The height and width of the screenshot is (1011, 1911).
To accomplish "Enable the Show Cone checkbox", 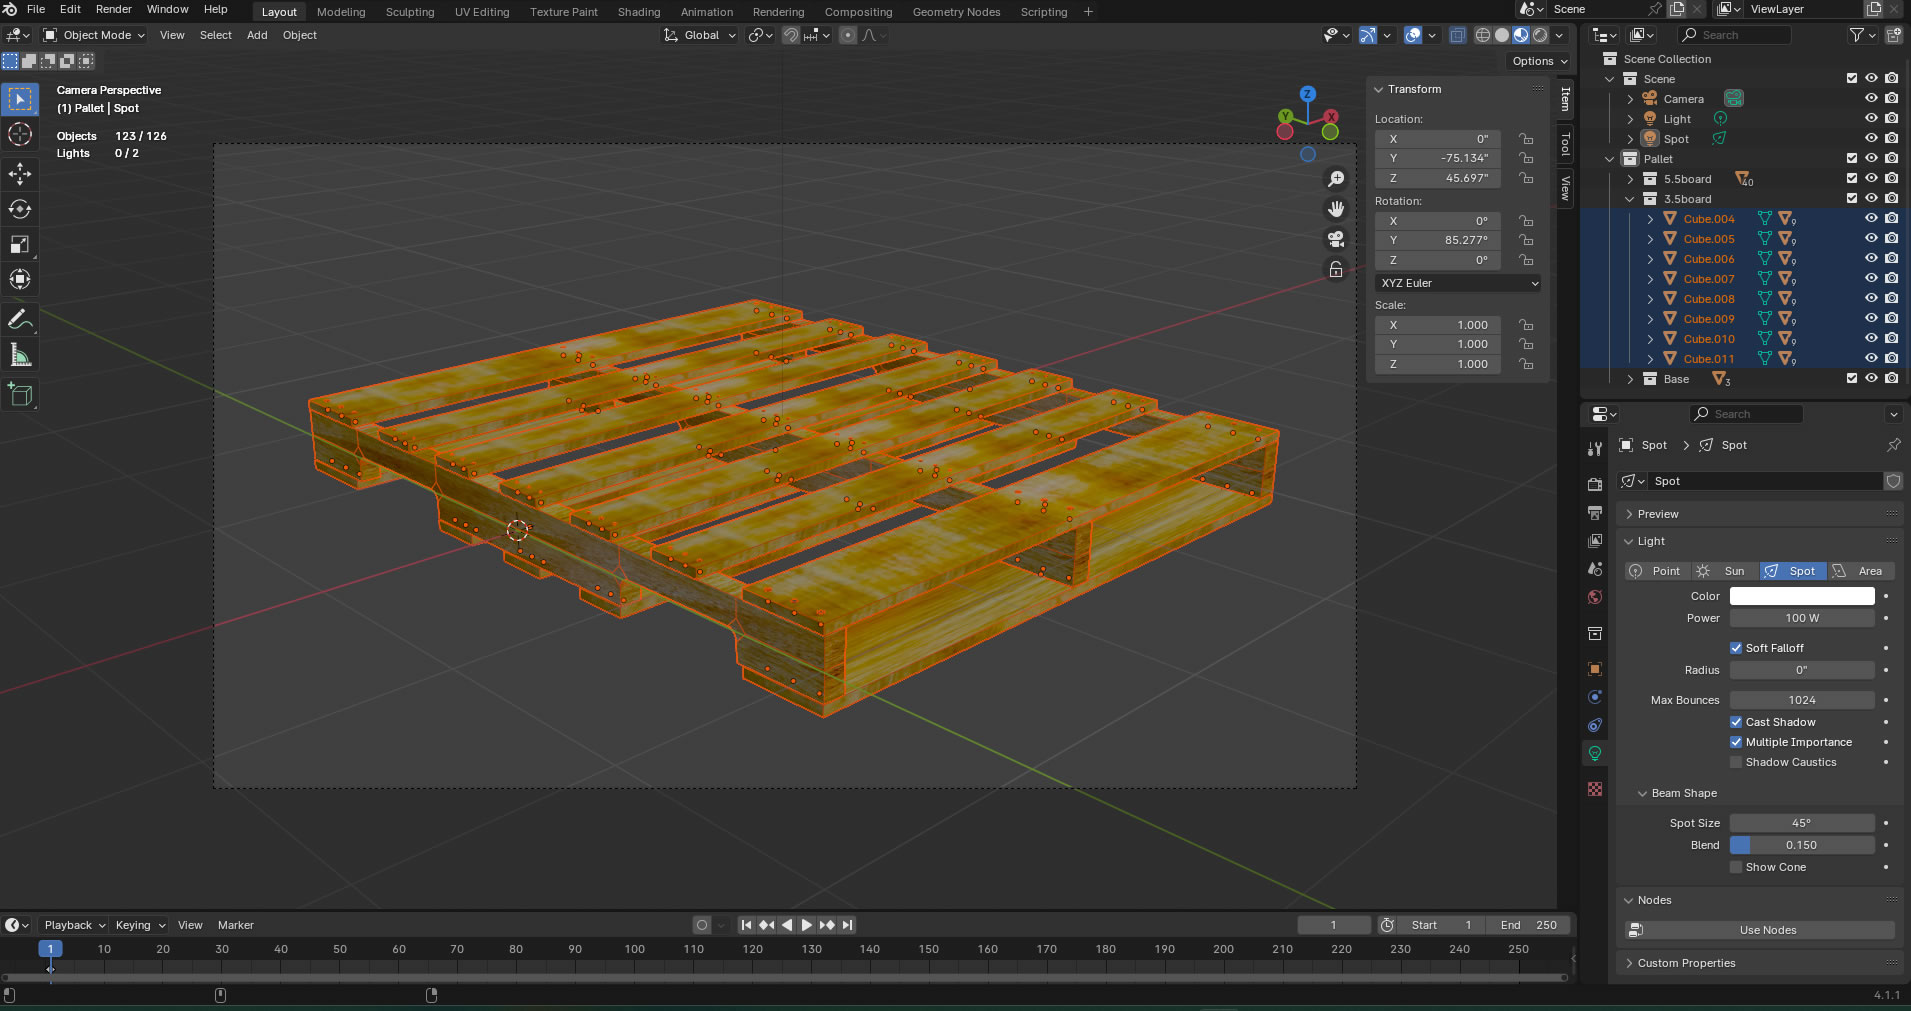I will pos(1736,867).
